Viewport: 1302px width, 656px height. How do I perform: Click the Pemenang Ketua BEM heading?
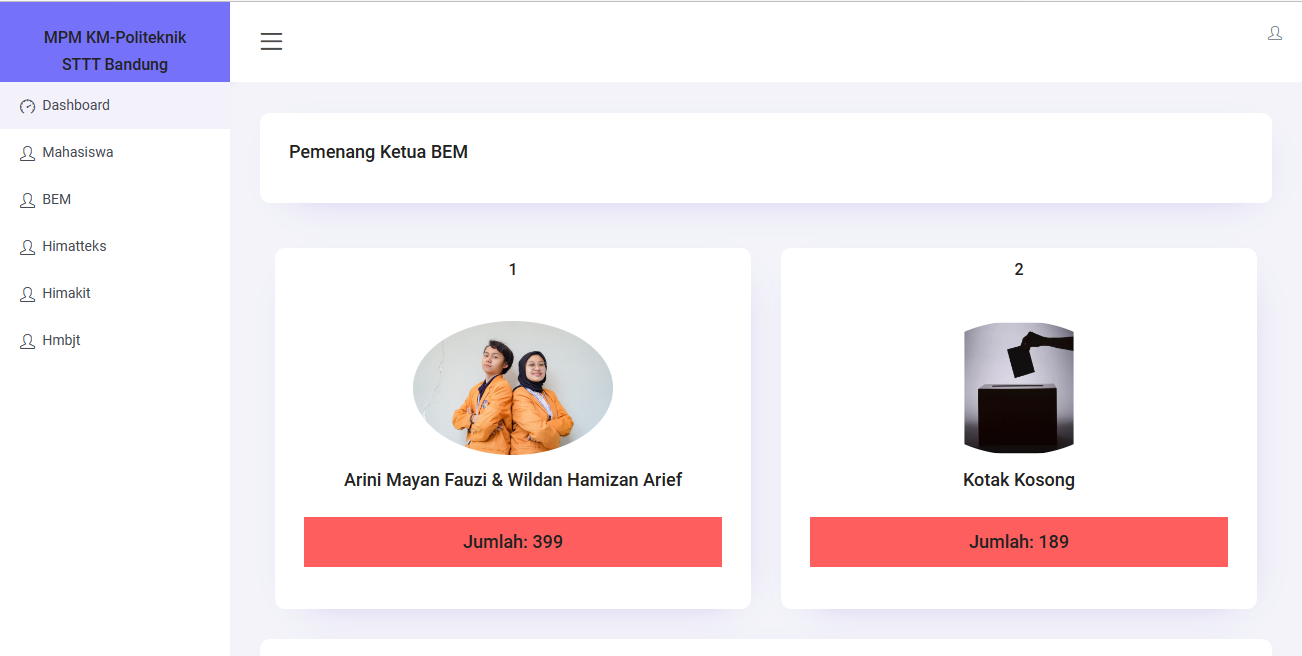coord(378,152)
